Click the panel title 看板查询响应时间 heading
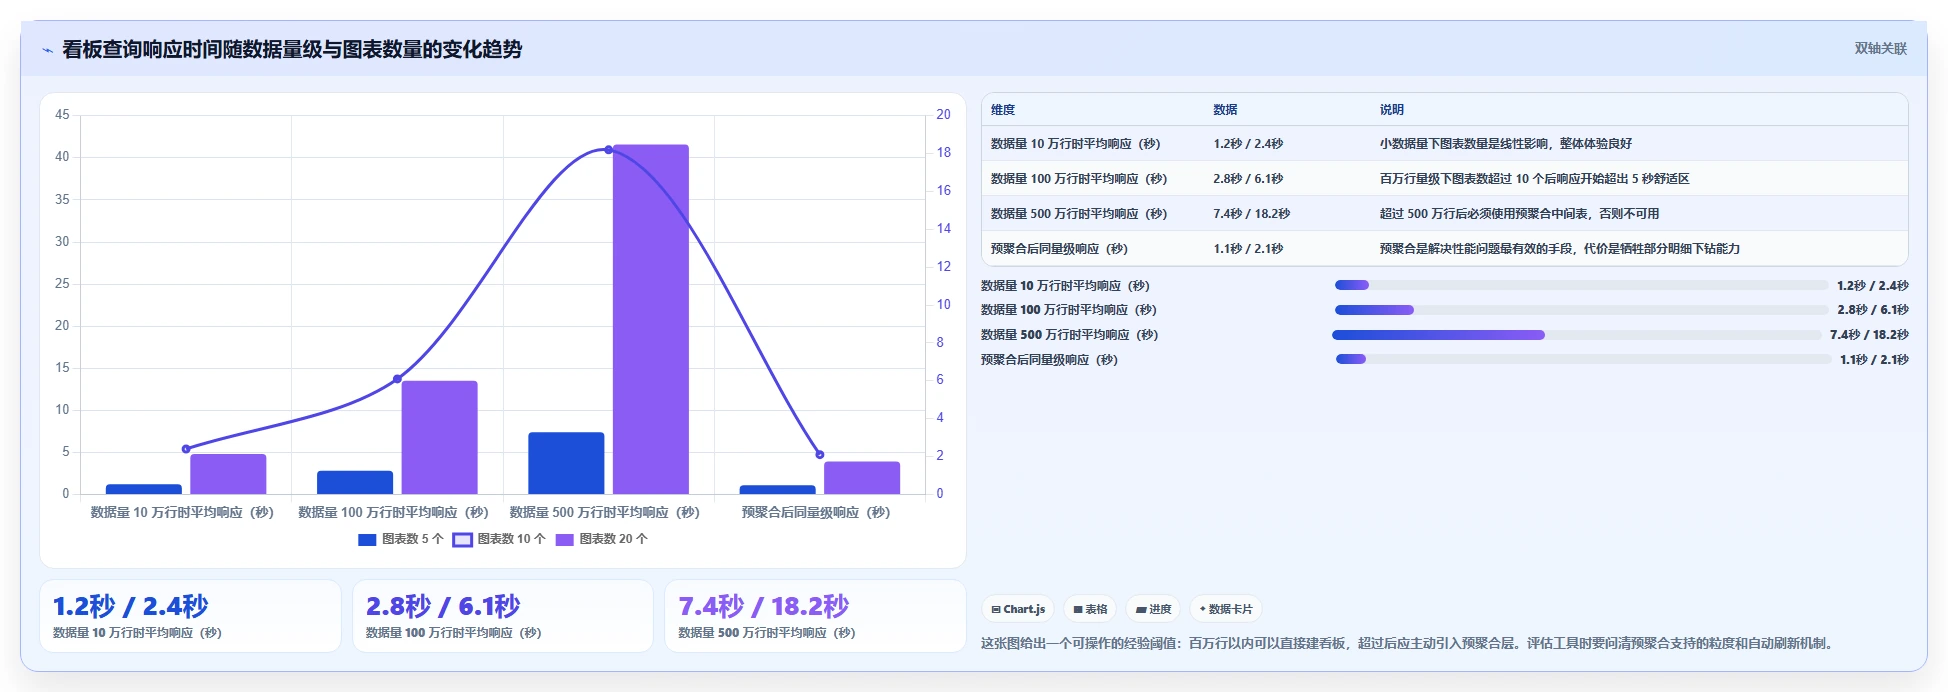Image resolution: width=1948 pixels, height=692 pixels. point(292,49)
